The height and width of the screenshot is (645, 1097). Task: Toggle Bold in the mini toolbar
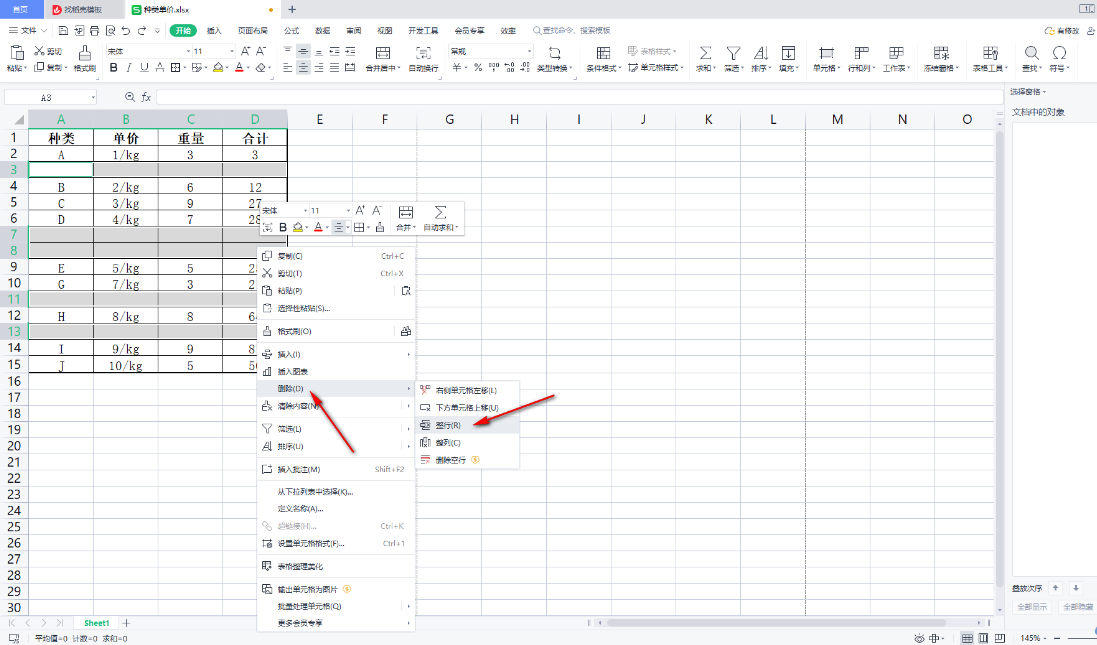click(x=283, y=227)
